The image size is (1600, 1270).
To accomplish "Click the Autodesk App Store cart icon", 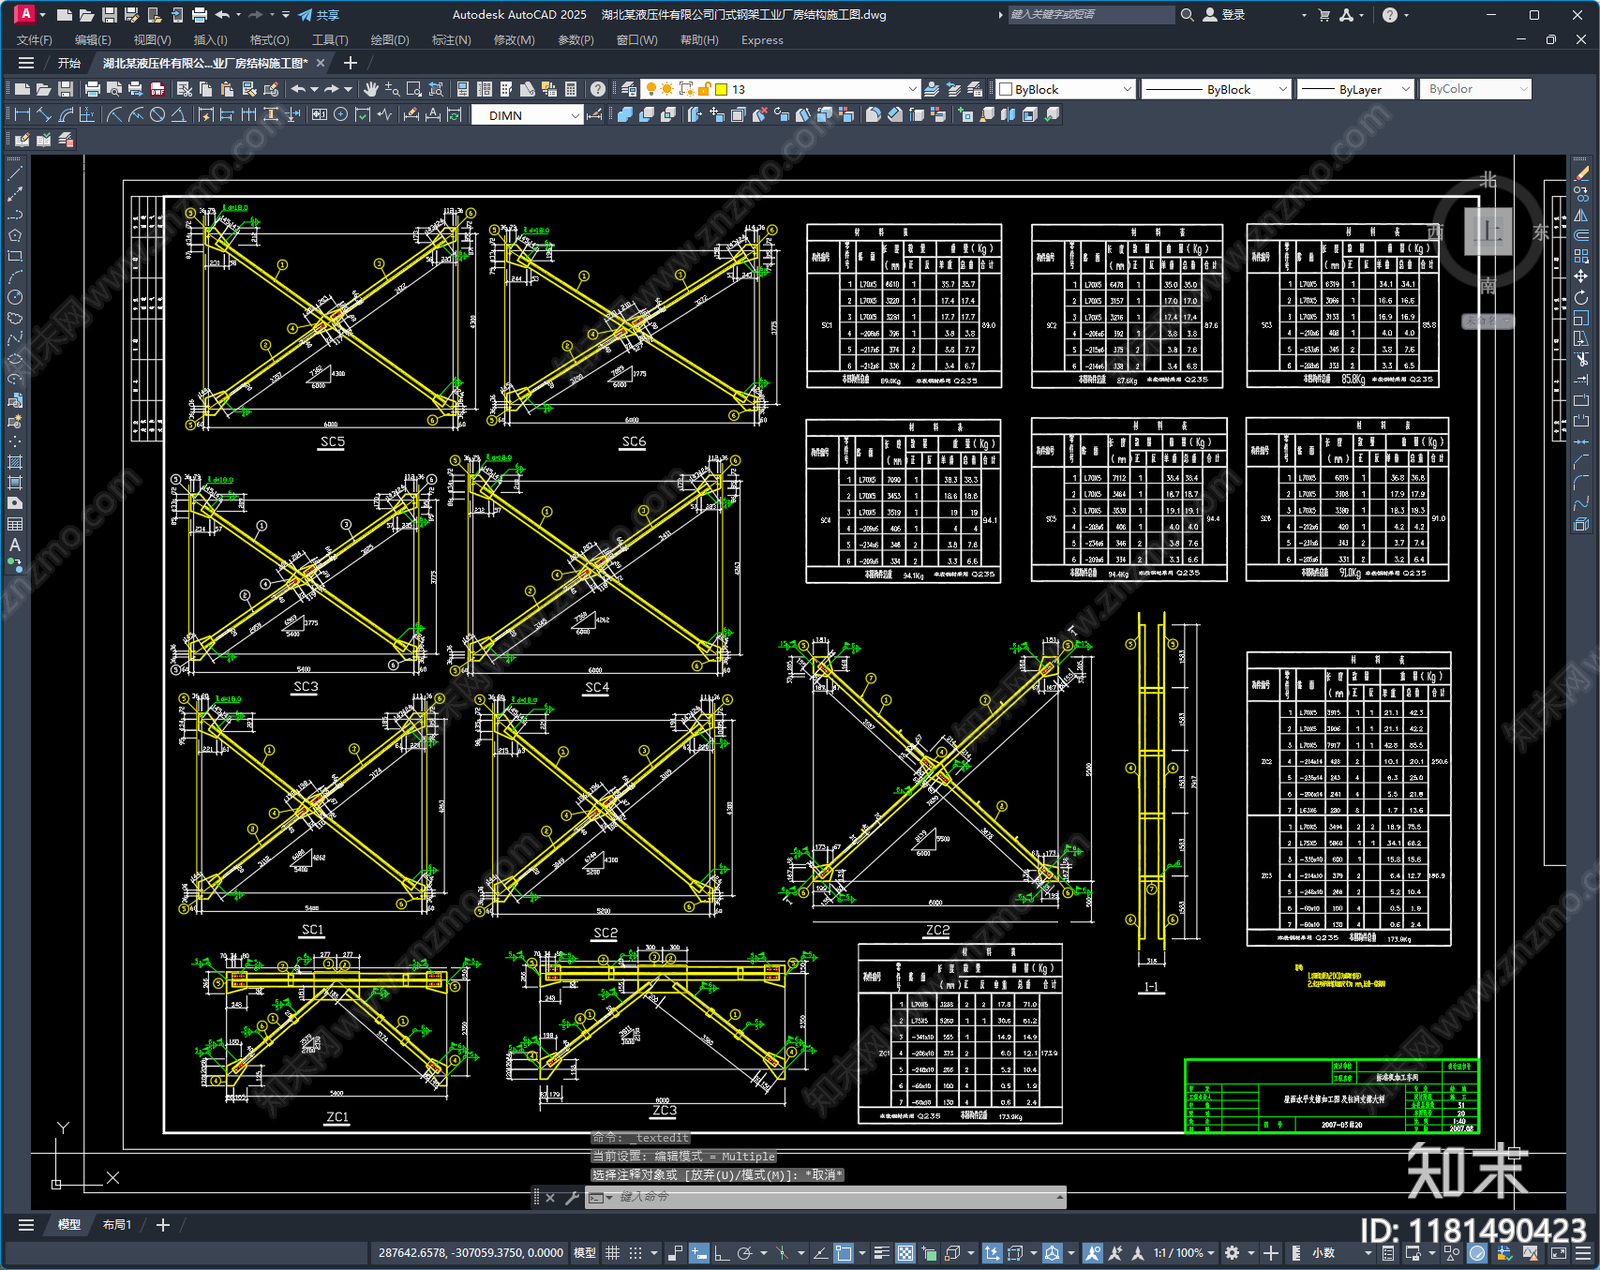I will click(1324, 15).
